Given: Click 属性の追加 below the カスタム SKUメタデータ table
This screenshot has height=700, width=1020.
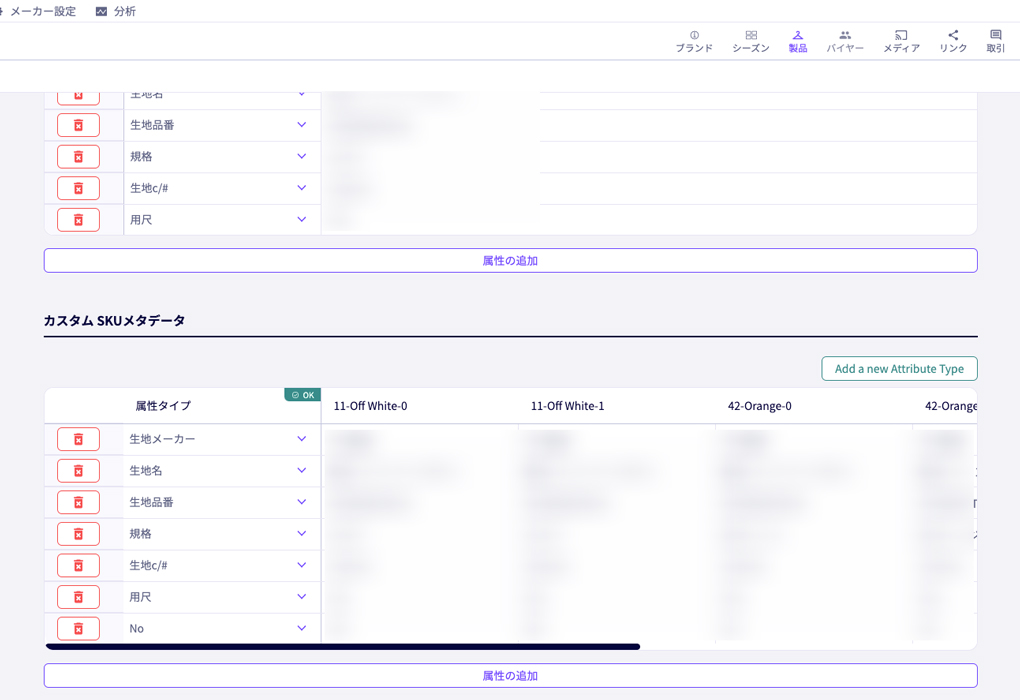Looking at the screenshot, I should (x=511, y=675).
